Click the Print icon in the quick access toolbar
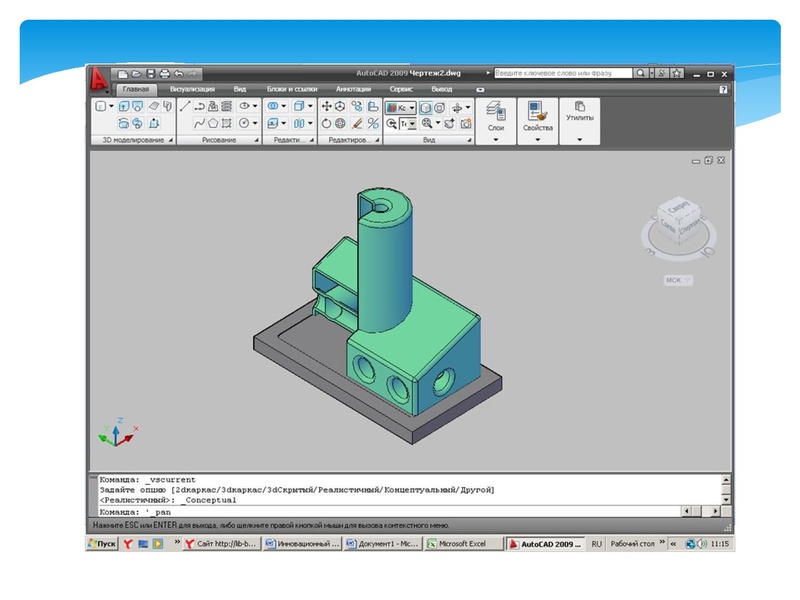The image size is (800, 600). (x=164, y=74)
